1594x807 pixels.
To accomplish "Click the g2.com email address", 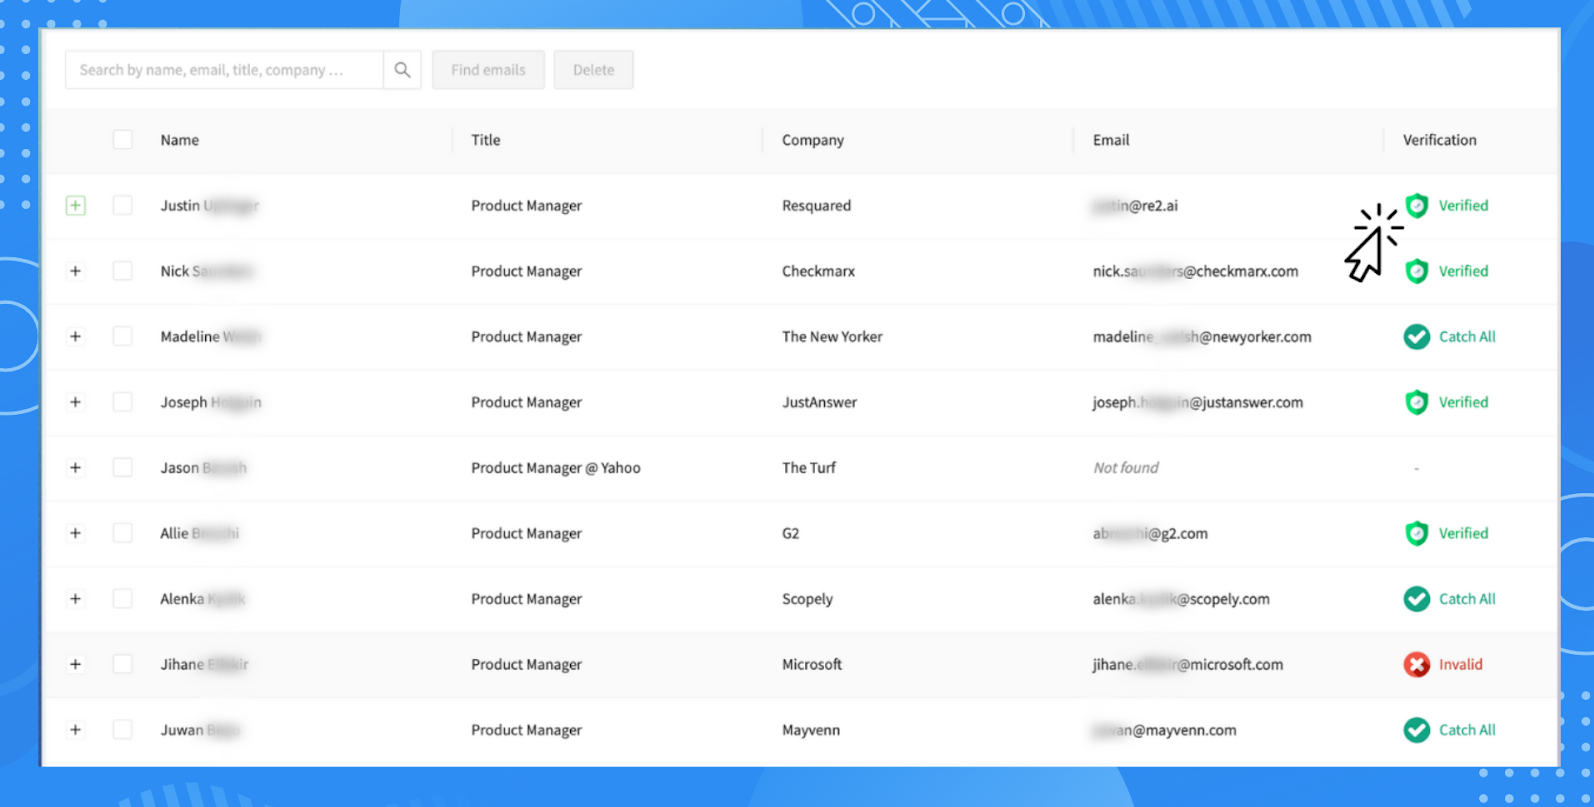I will 1150,533.
